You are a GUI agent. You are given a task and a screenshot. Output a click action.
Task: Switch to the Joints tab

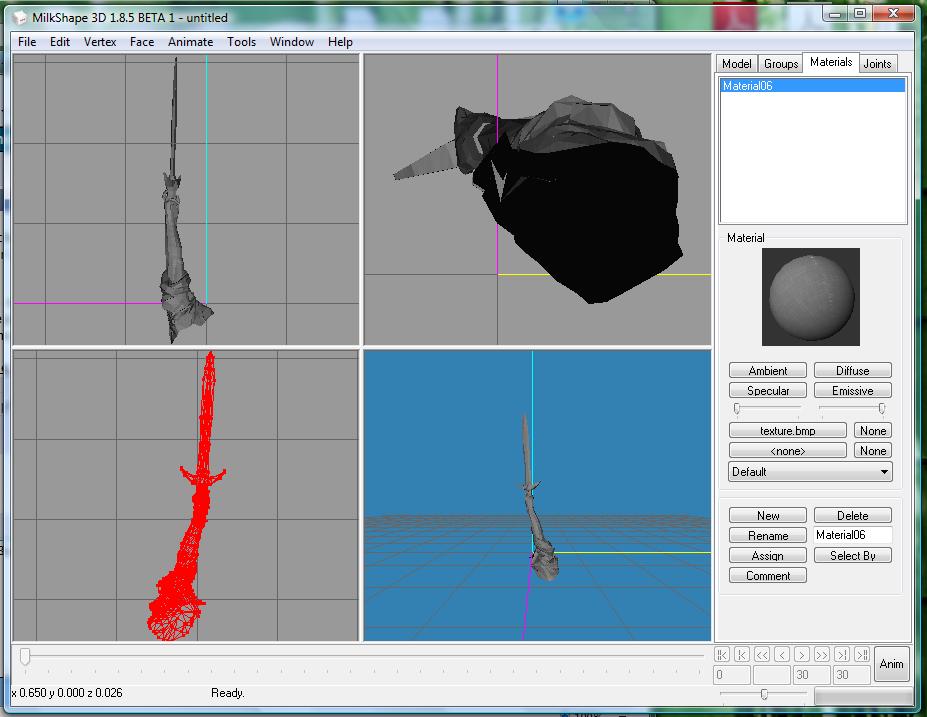click(877, 64)
